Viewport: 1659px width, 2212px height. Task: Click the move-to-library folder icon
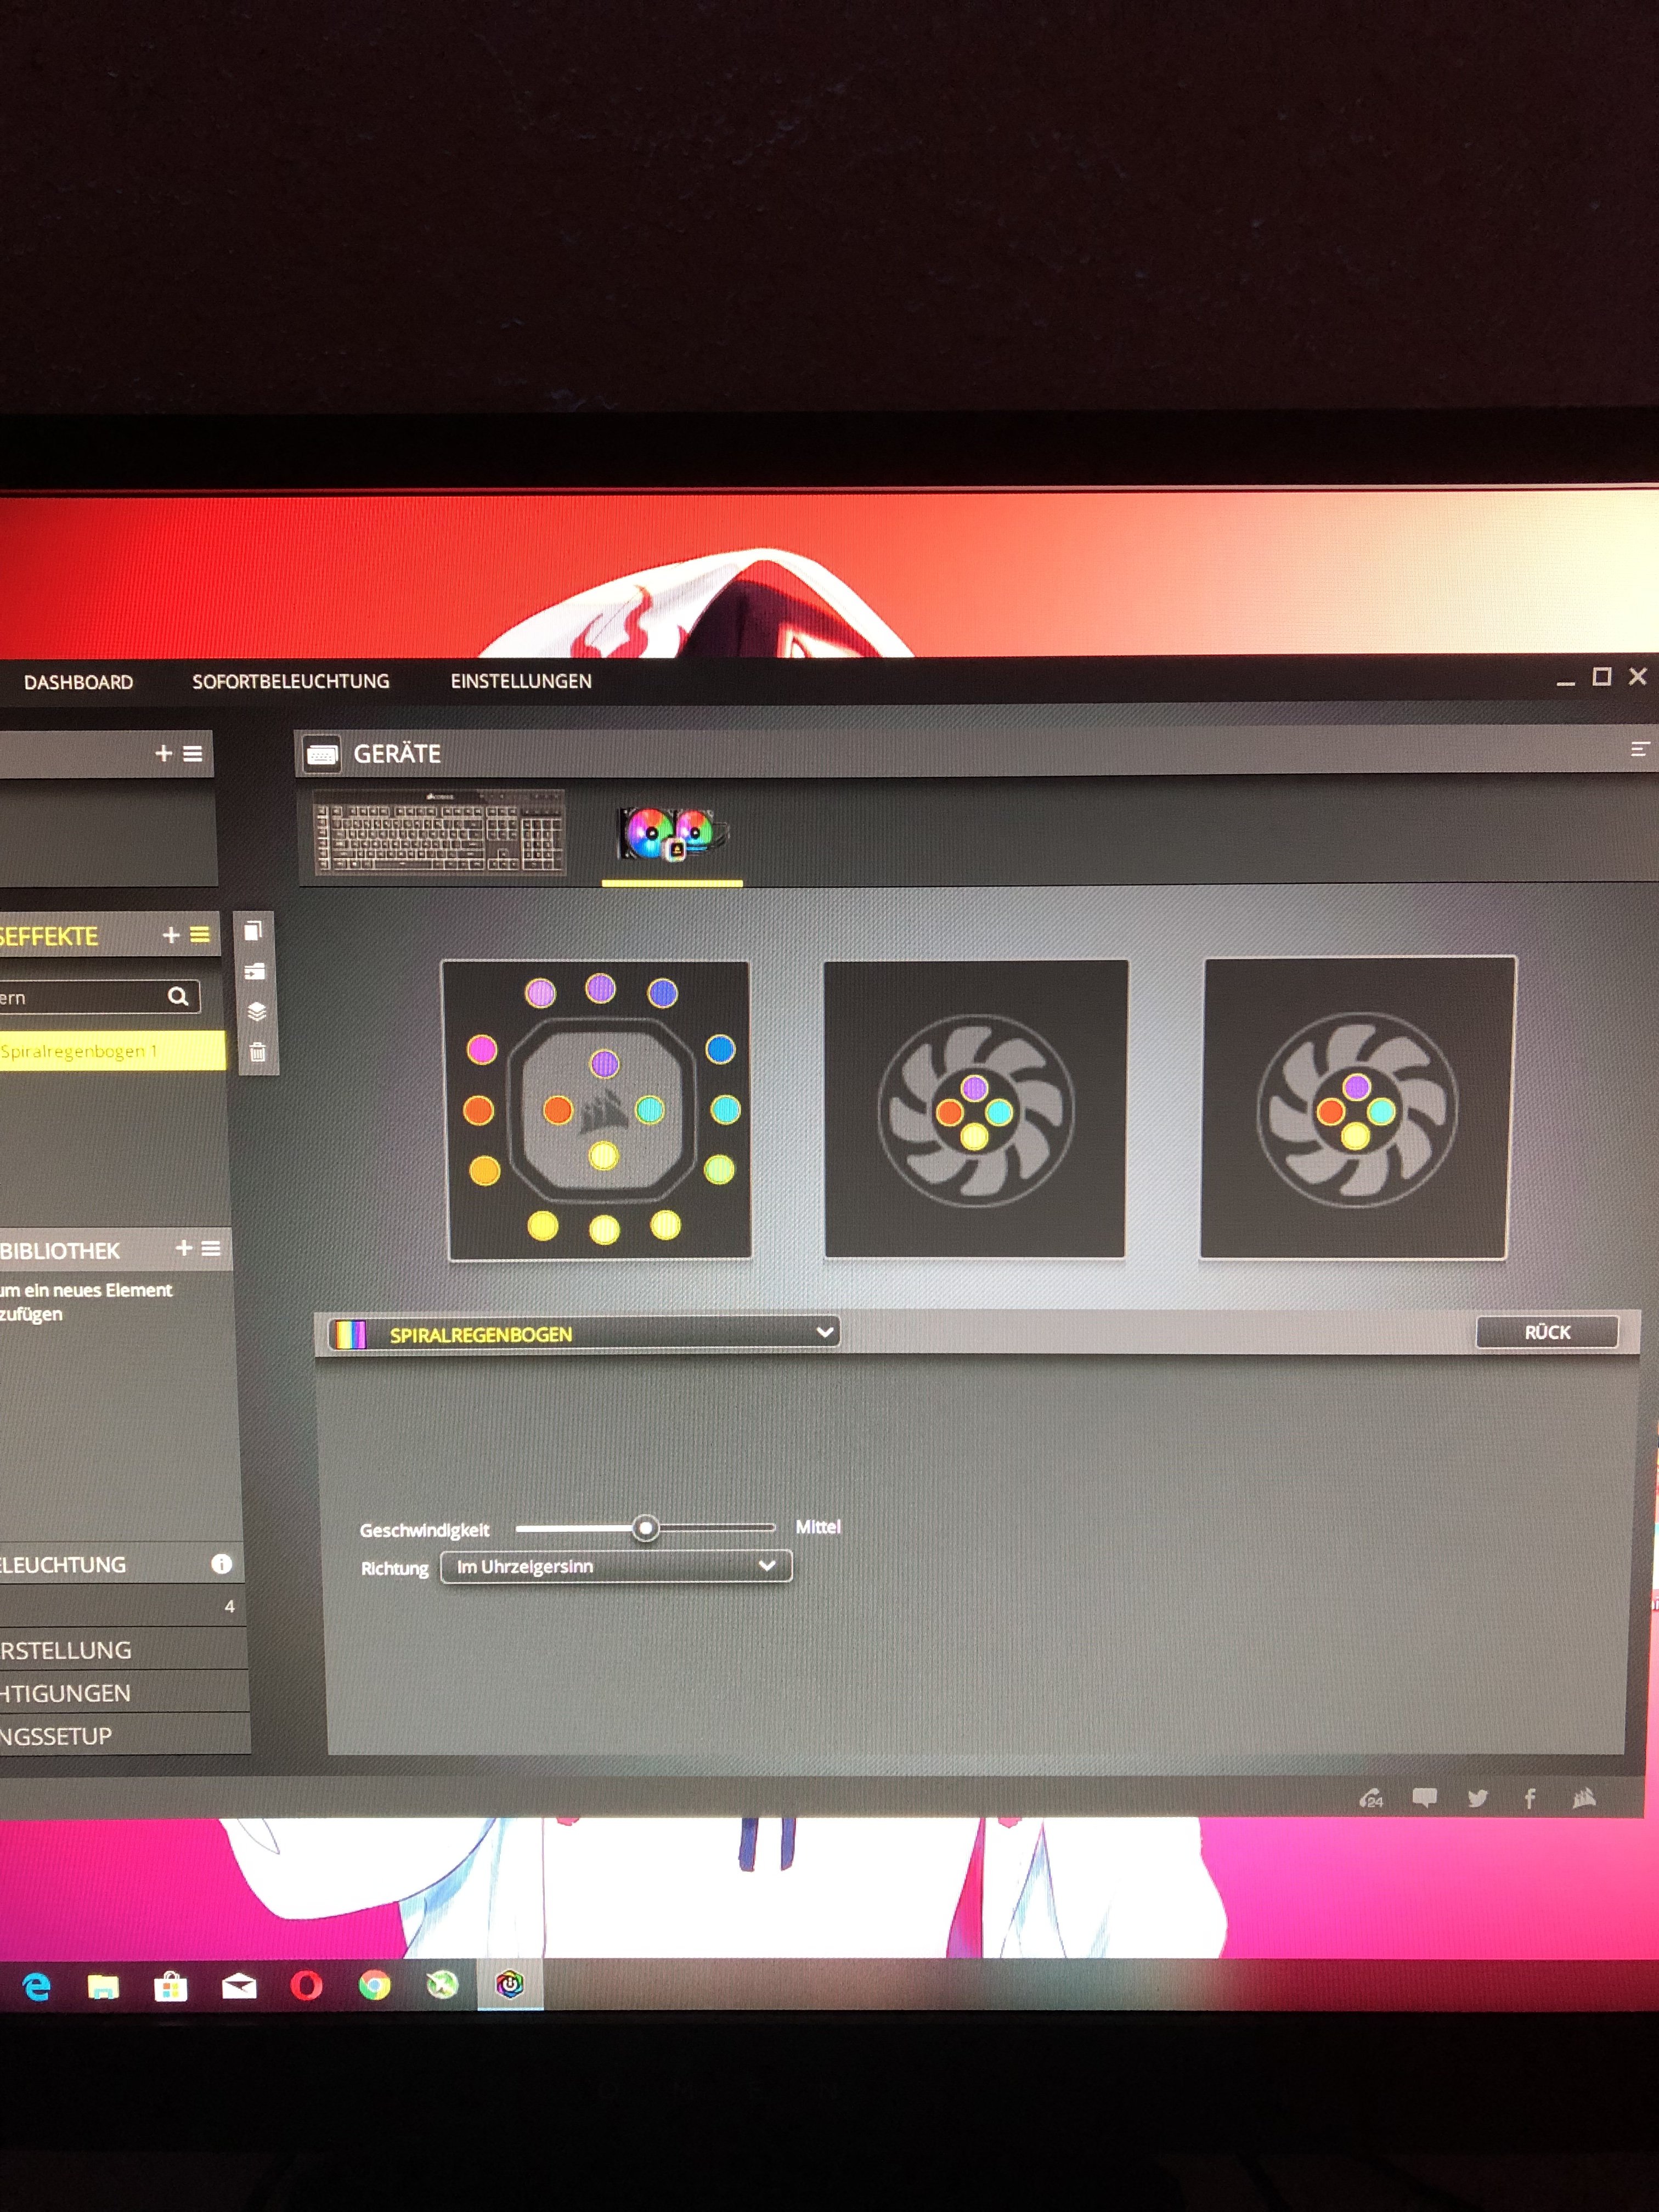tap(255, 971)
